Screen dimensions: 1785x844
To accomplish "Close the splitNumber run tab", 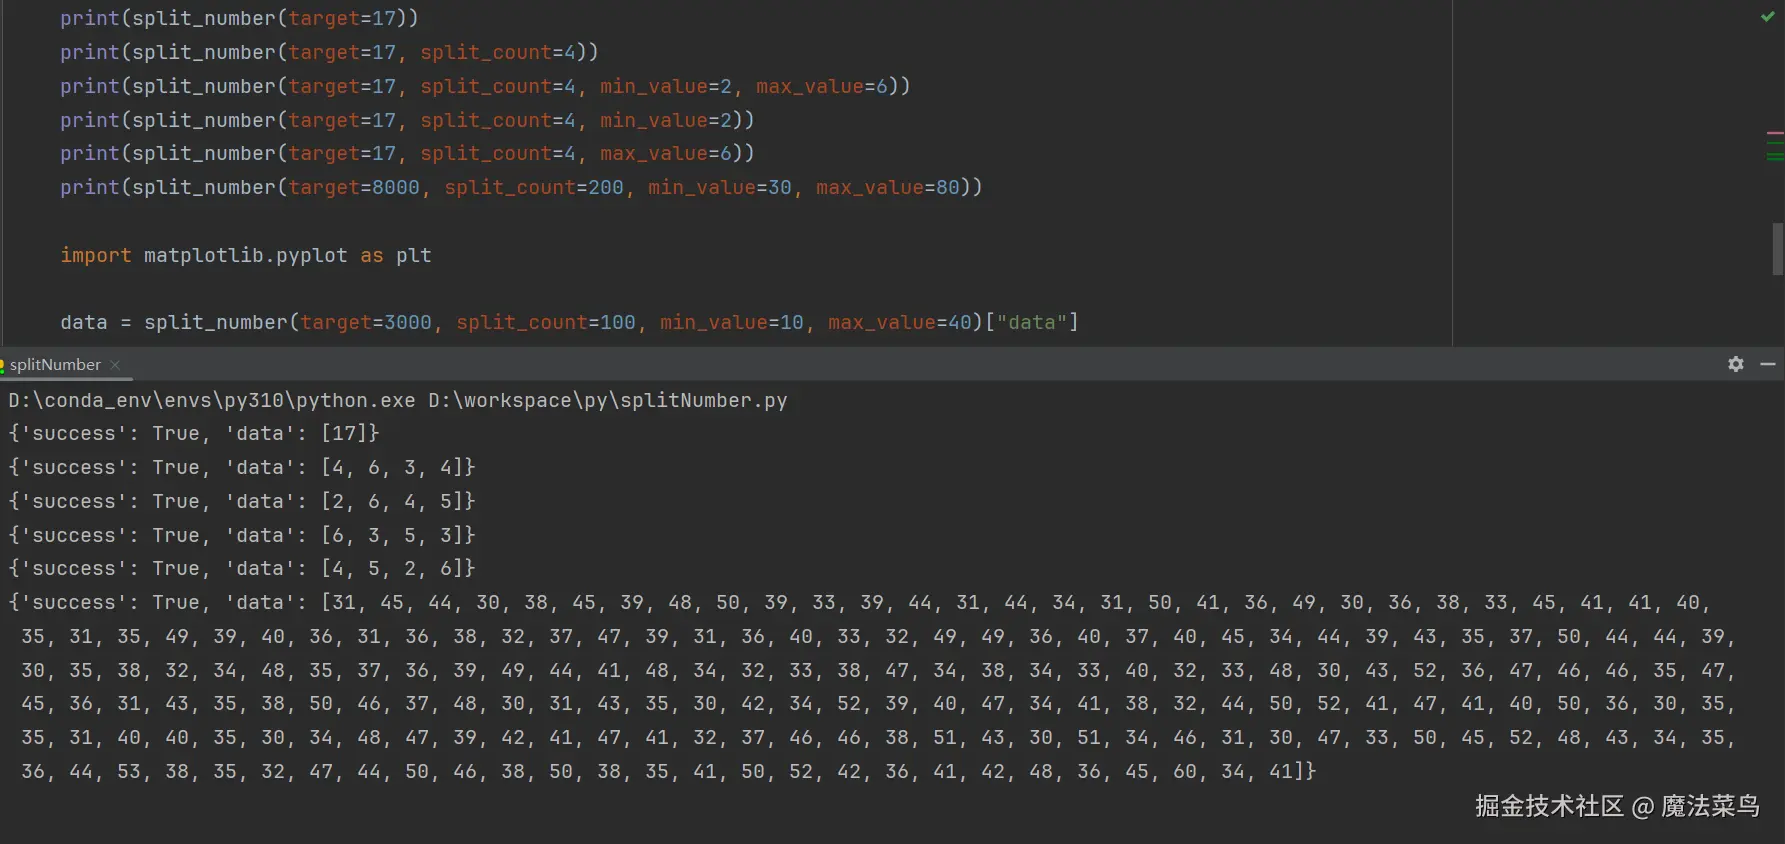I will pyautogui.click(x=115, y=365).
